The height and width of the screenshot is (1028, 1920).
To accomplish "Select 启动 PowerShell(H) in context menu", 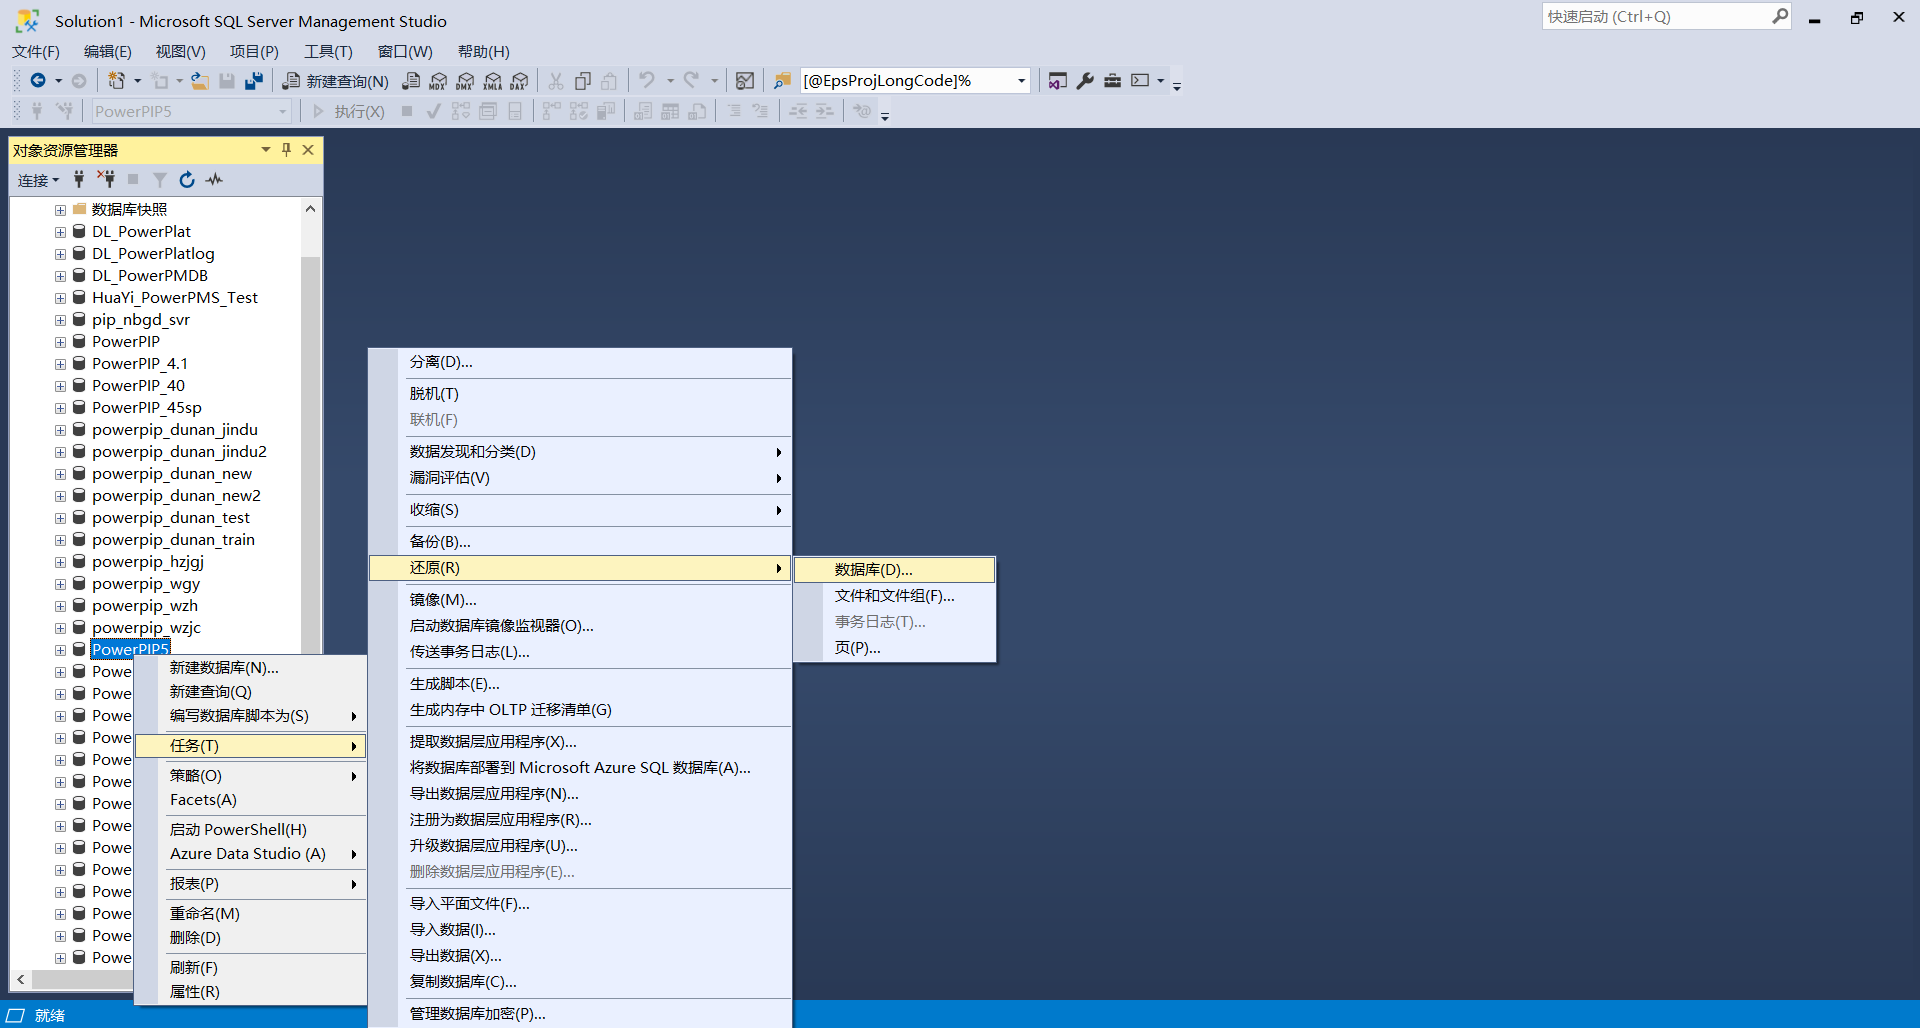I will click(x=251, y=829).
